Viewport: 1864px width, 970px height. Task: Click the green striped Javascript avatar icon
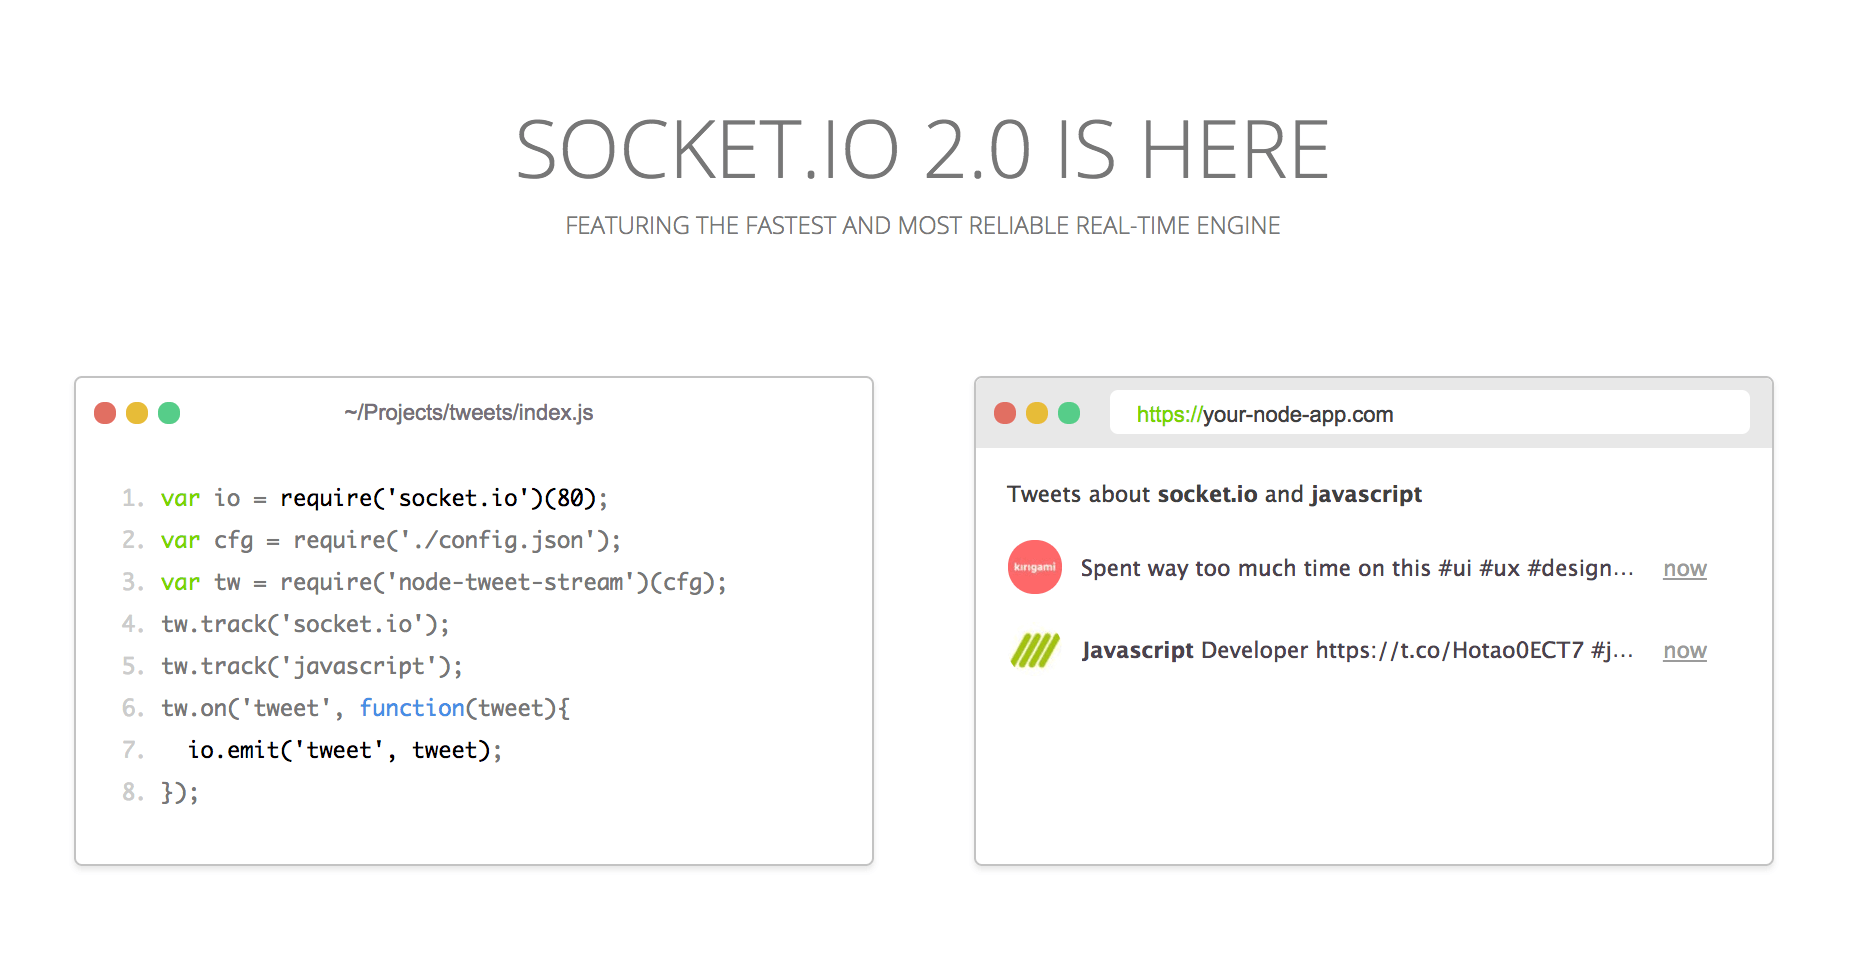[1034, 650]
